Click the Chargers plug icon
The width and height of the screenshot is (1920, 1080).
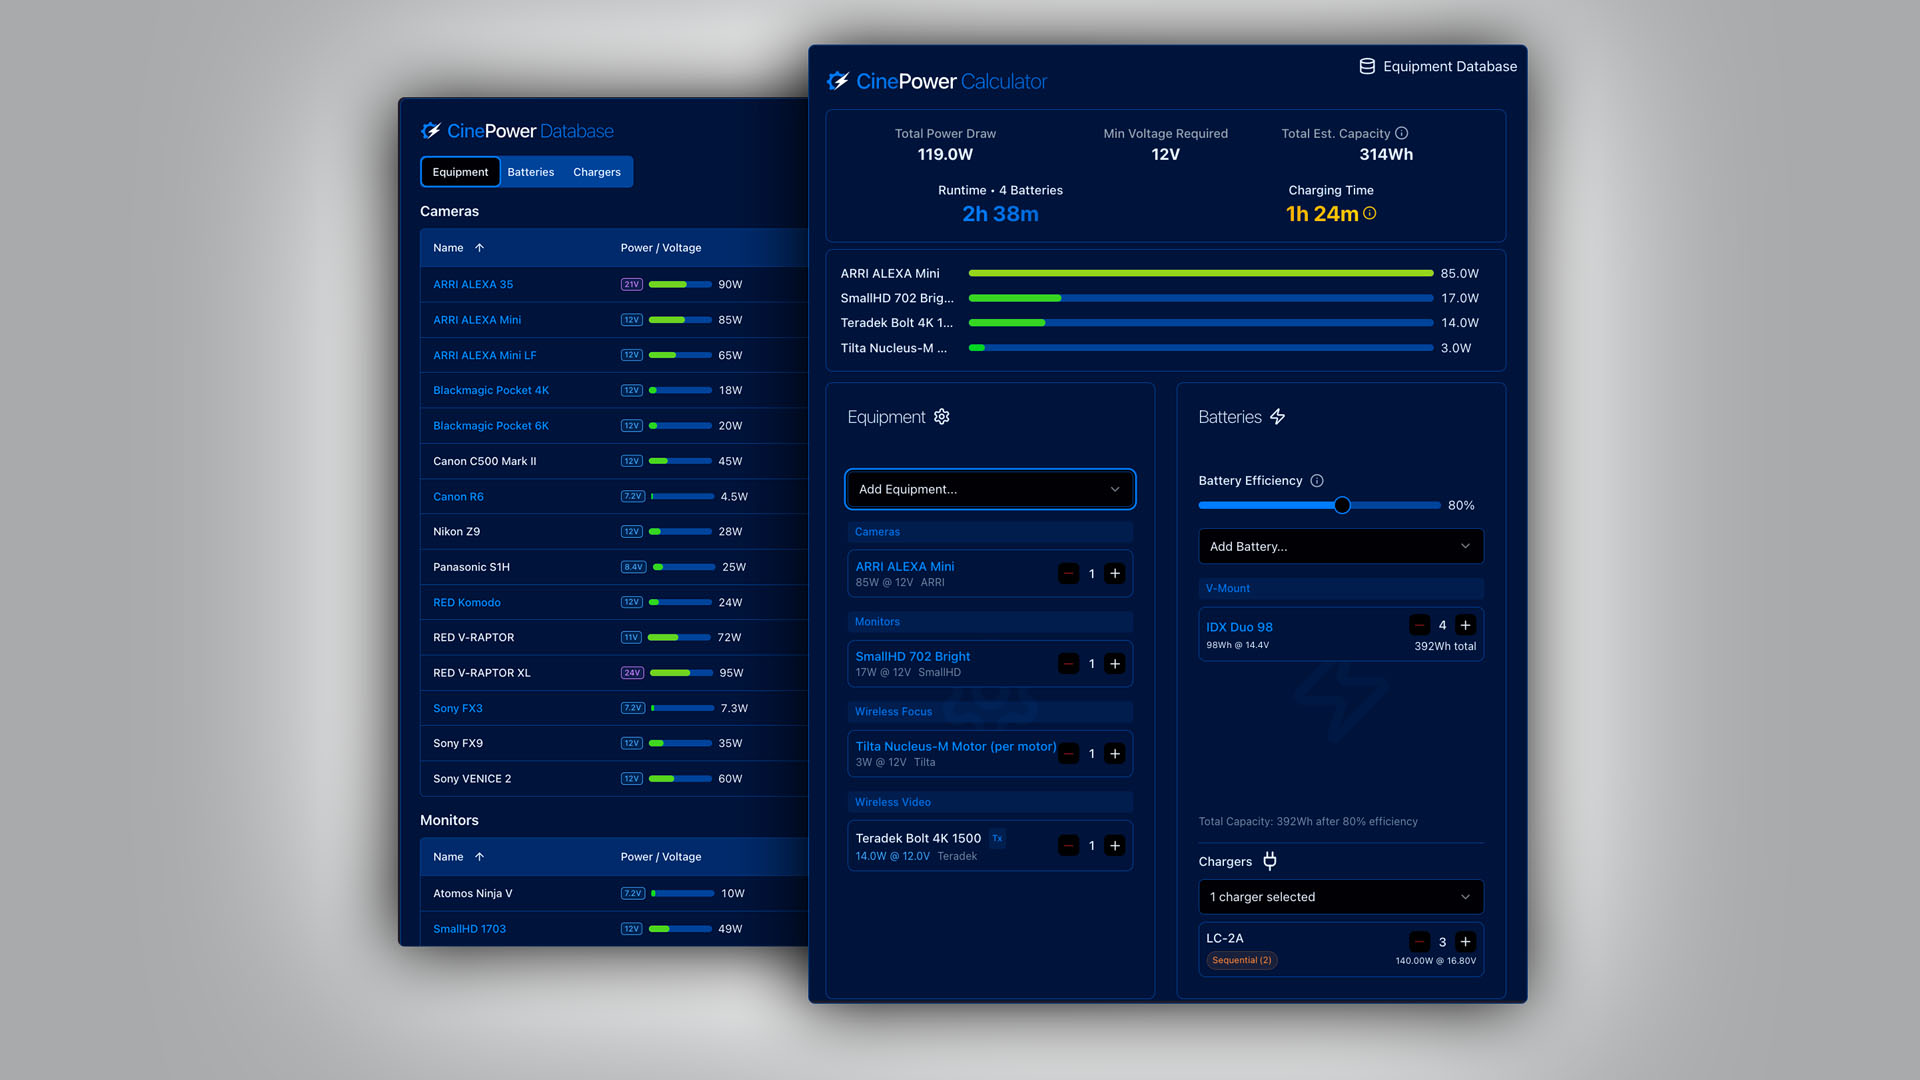tap(1270, 861)
